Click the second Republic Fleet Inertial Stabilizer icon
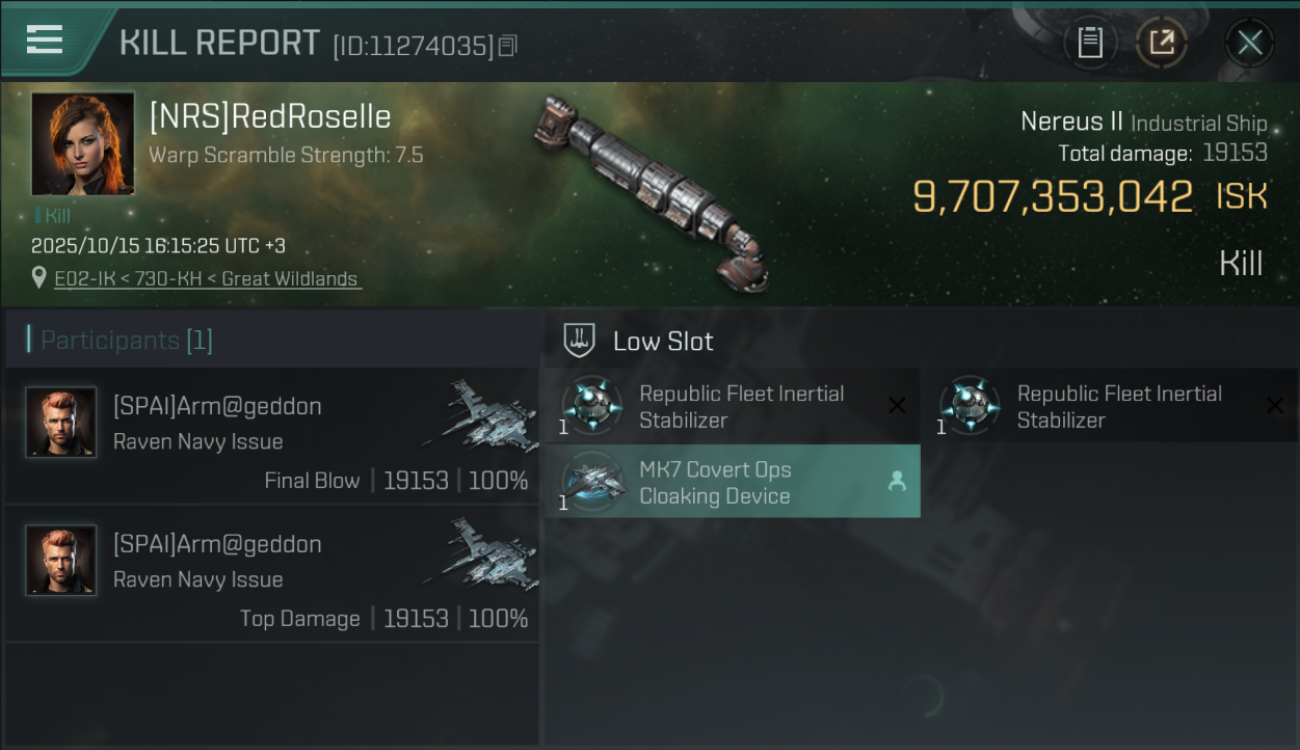The image size is (1300, 750). pyautogui.click(x=969, y=406)
